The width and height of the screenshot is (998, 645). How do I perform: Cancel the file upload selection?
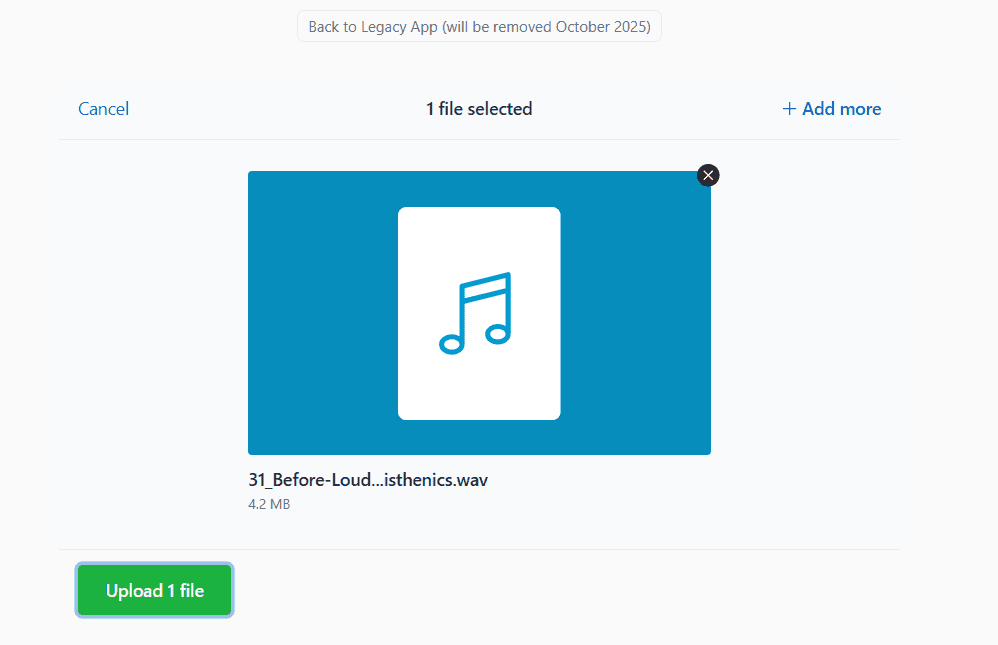click(104, 109)
